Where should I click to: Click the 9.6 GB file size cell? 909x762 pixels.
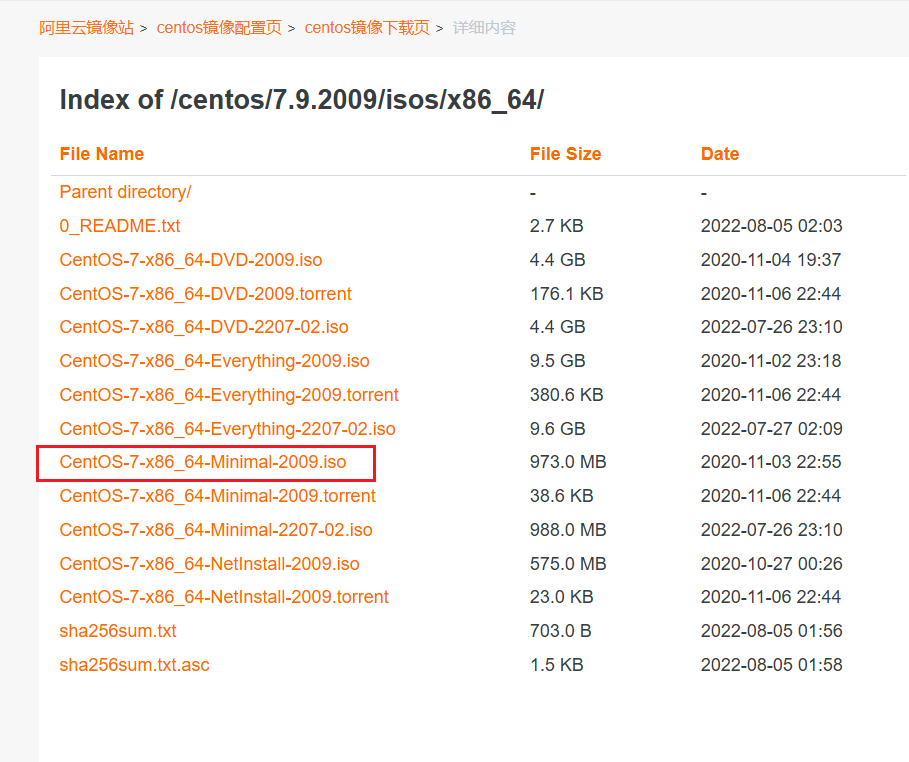click(x=558, y=429)
